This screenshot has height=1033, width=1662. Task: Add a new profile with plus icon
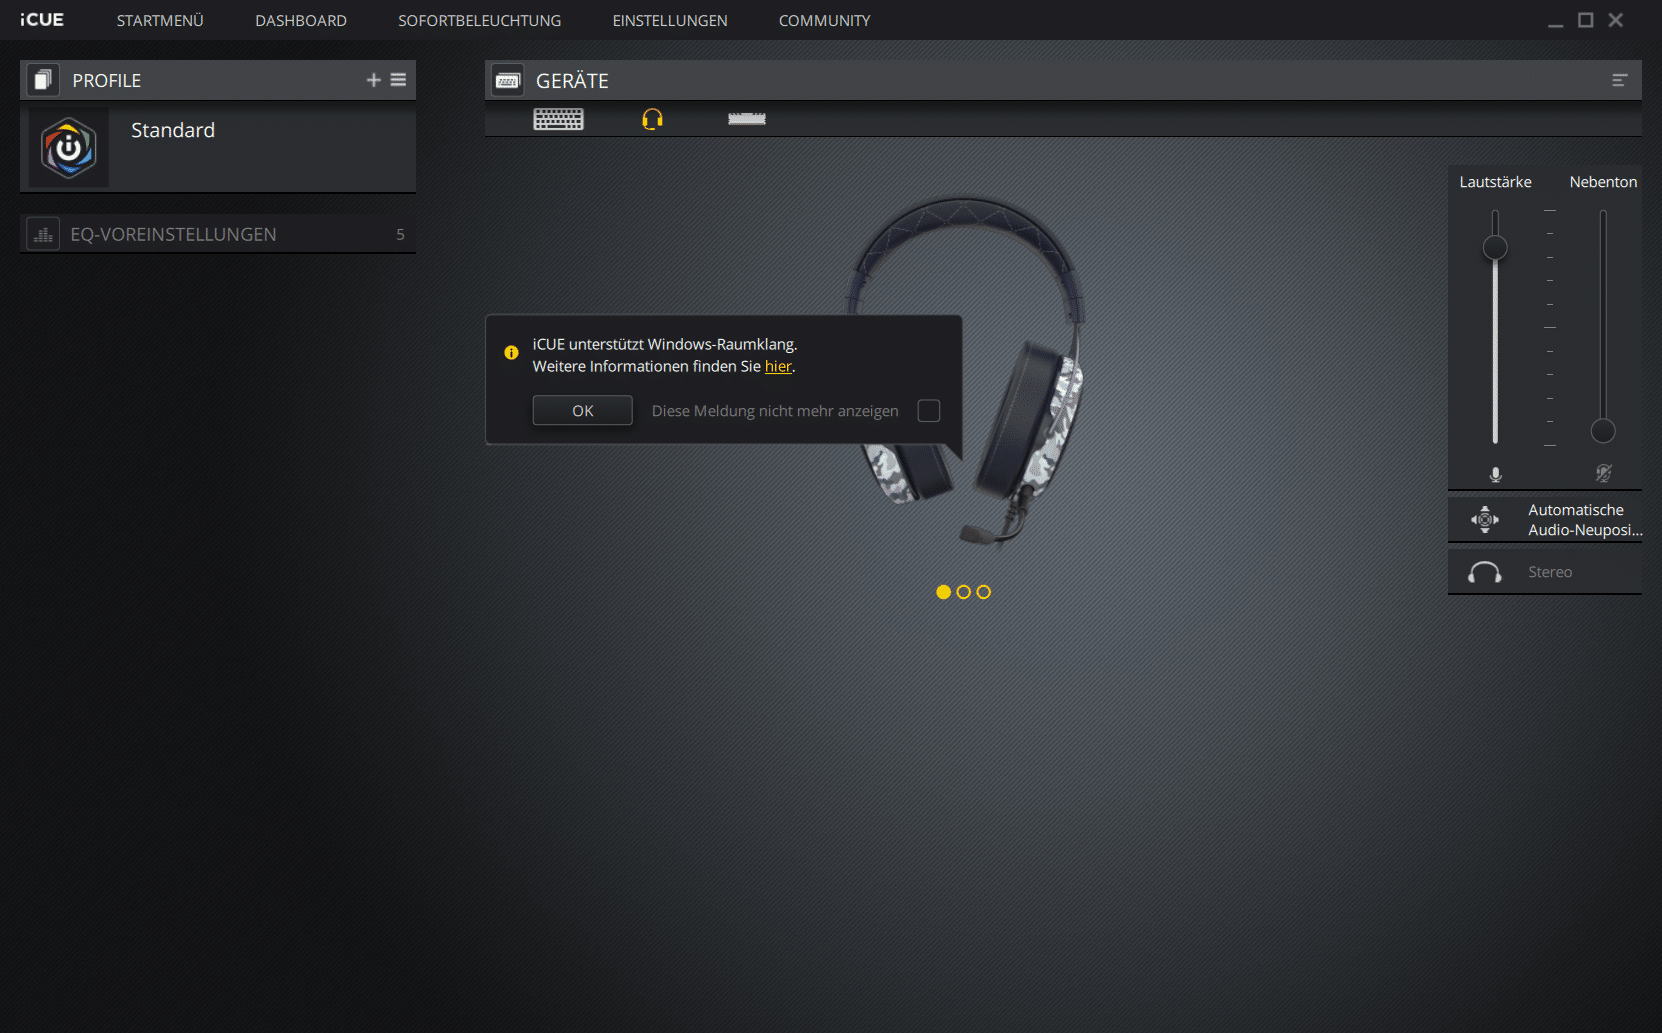tap(373, 80)
